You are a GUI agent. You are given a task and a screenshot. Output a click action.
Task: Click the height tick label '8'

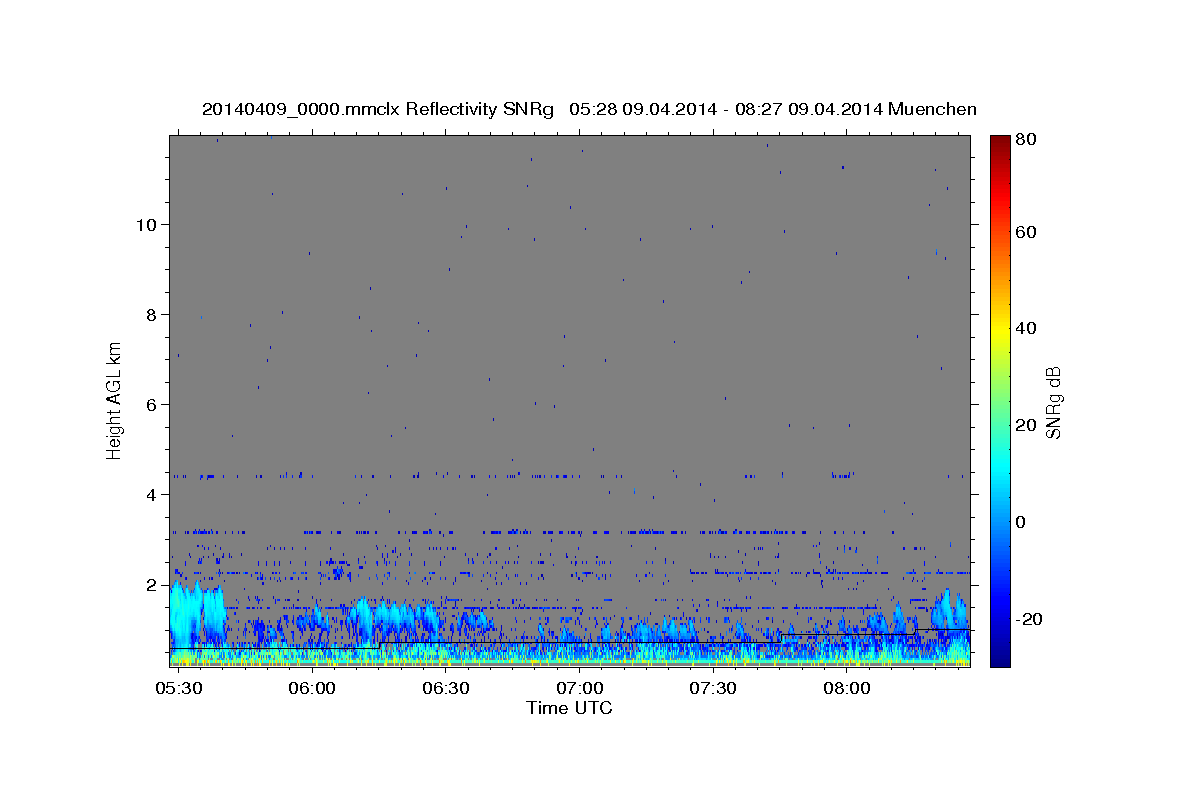click(x=151, y=315)
